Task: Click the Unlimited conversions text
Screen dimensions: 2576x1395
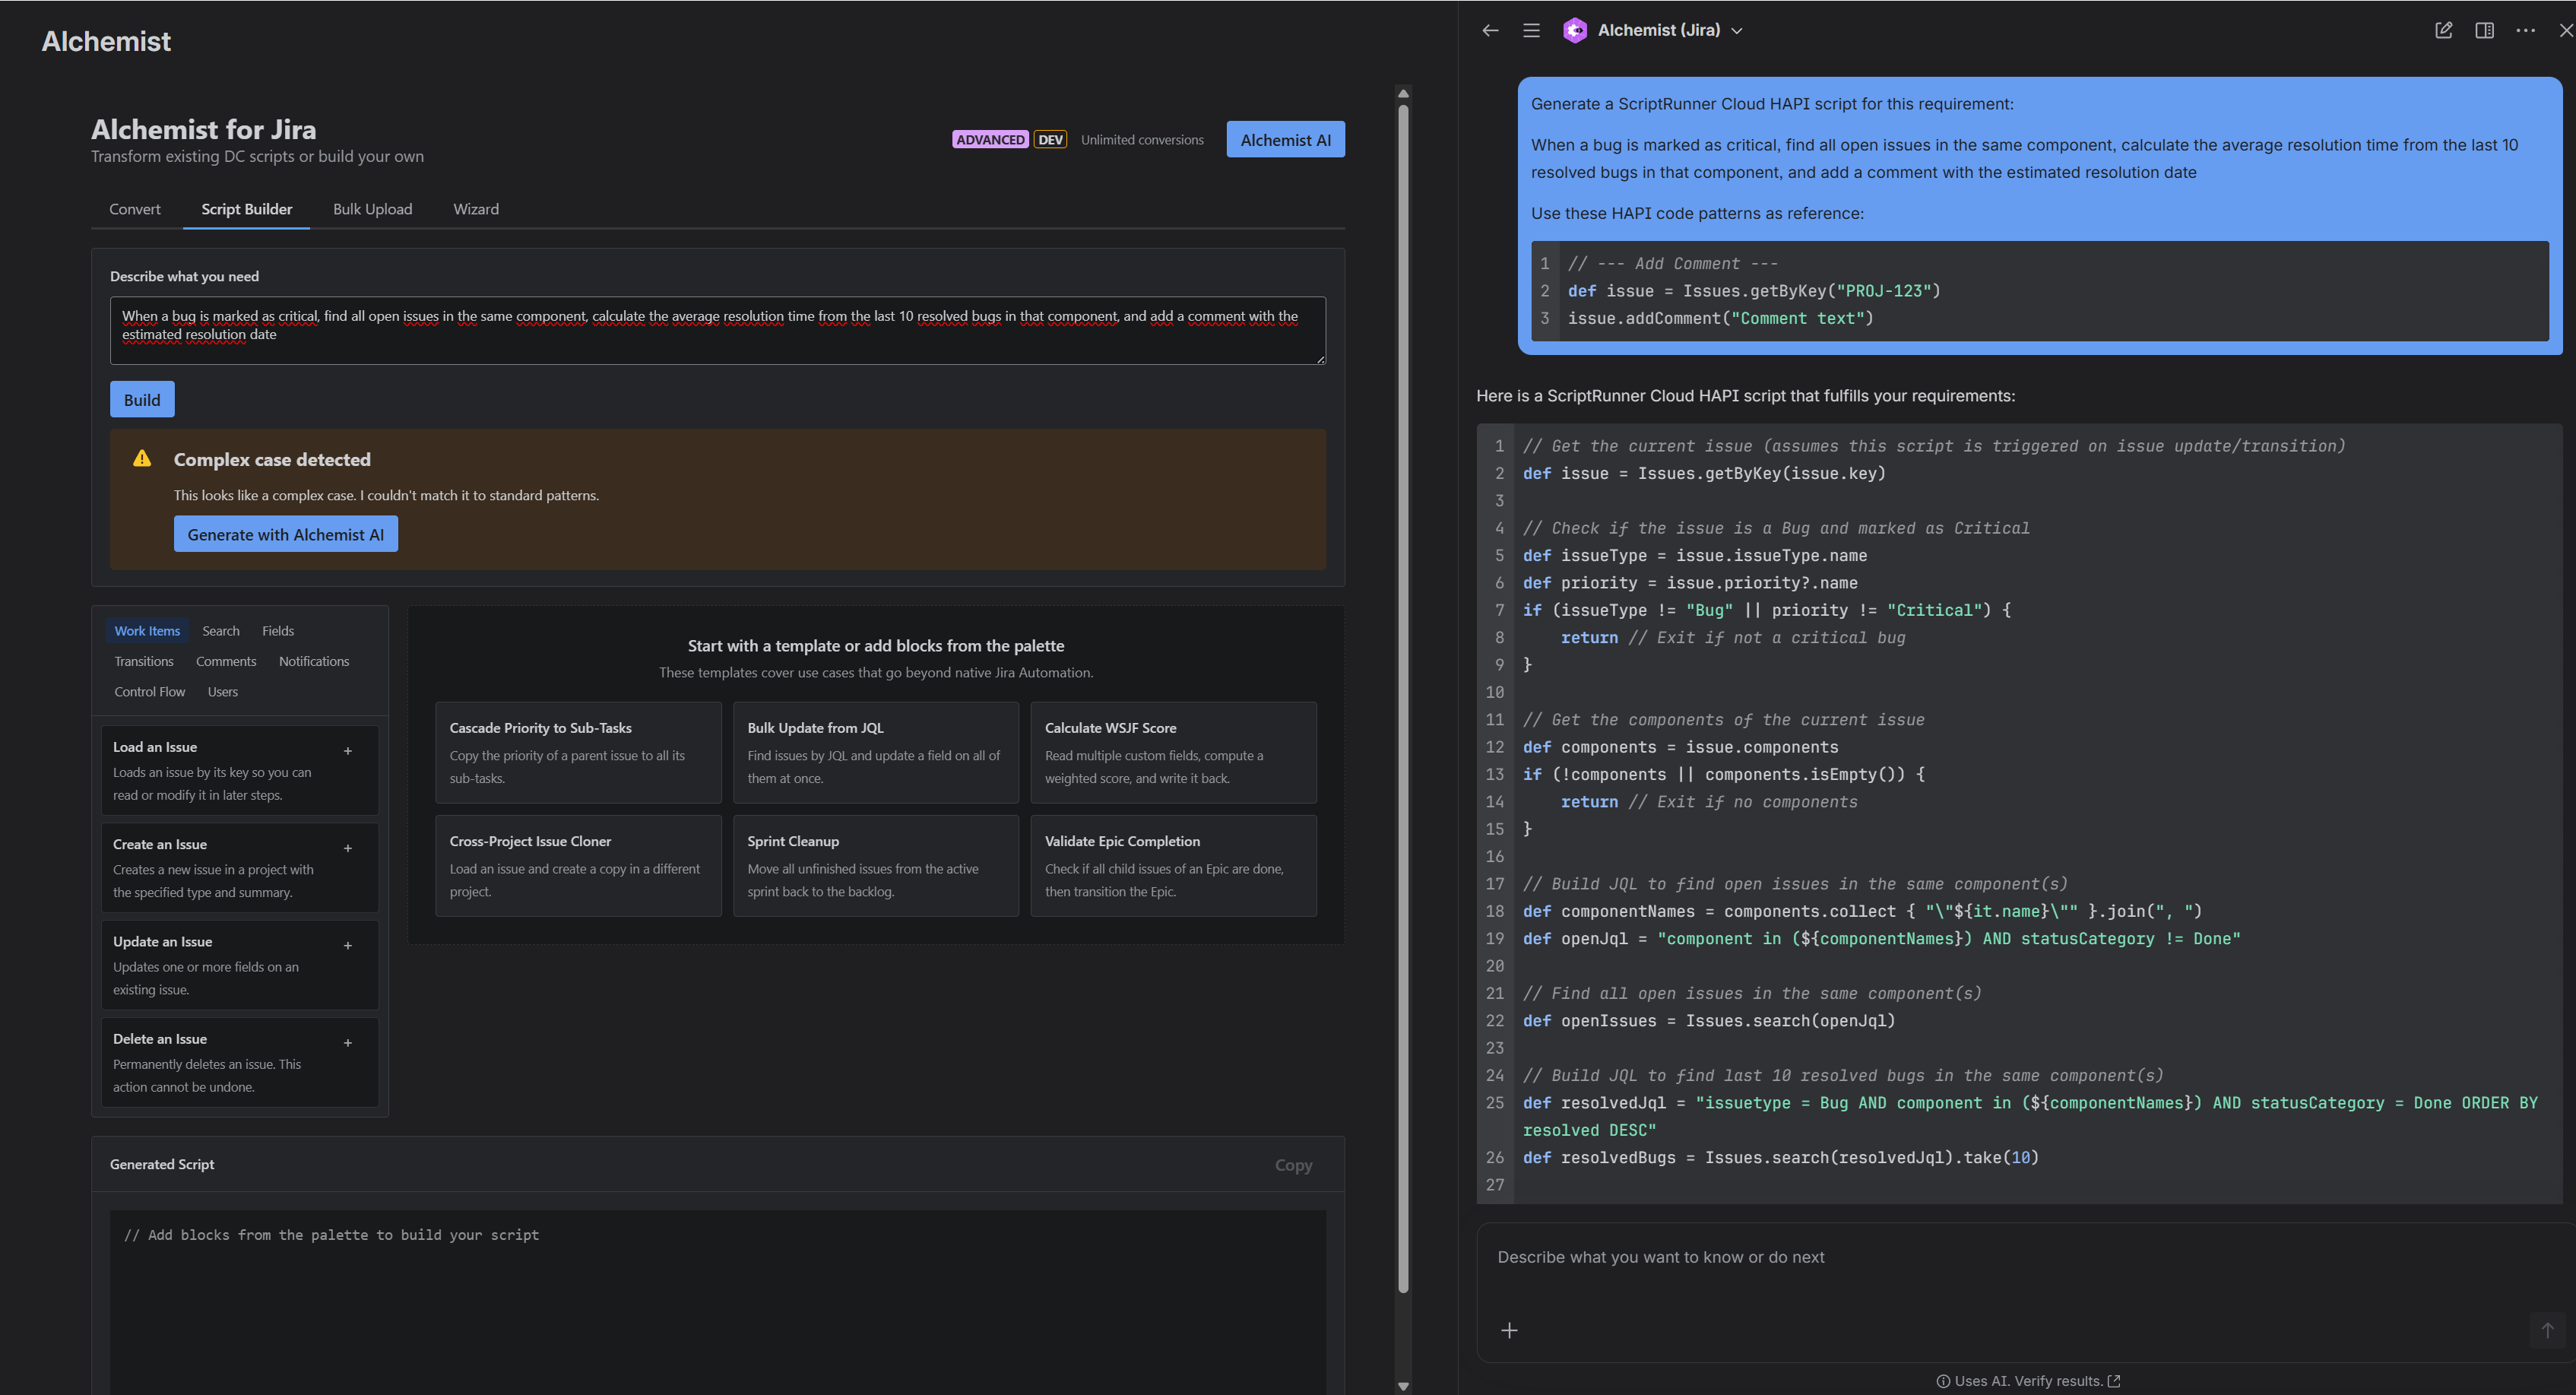Action: pos(1142,140)
